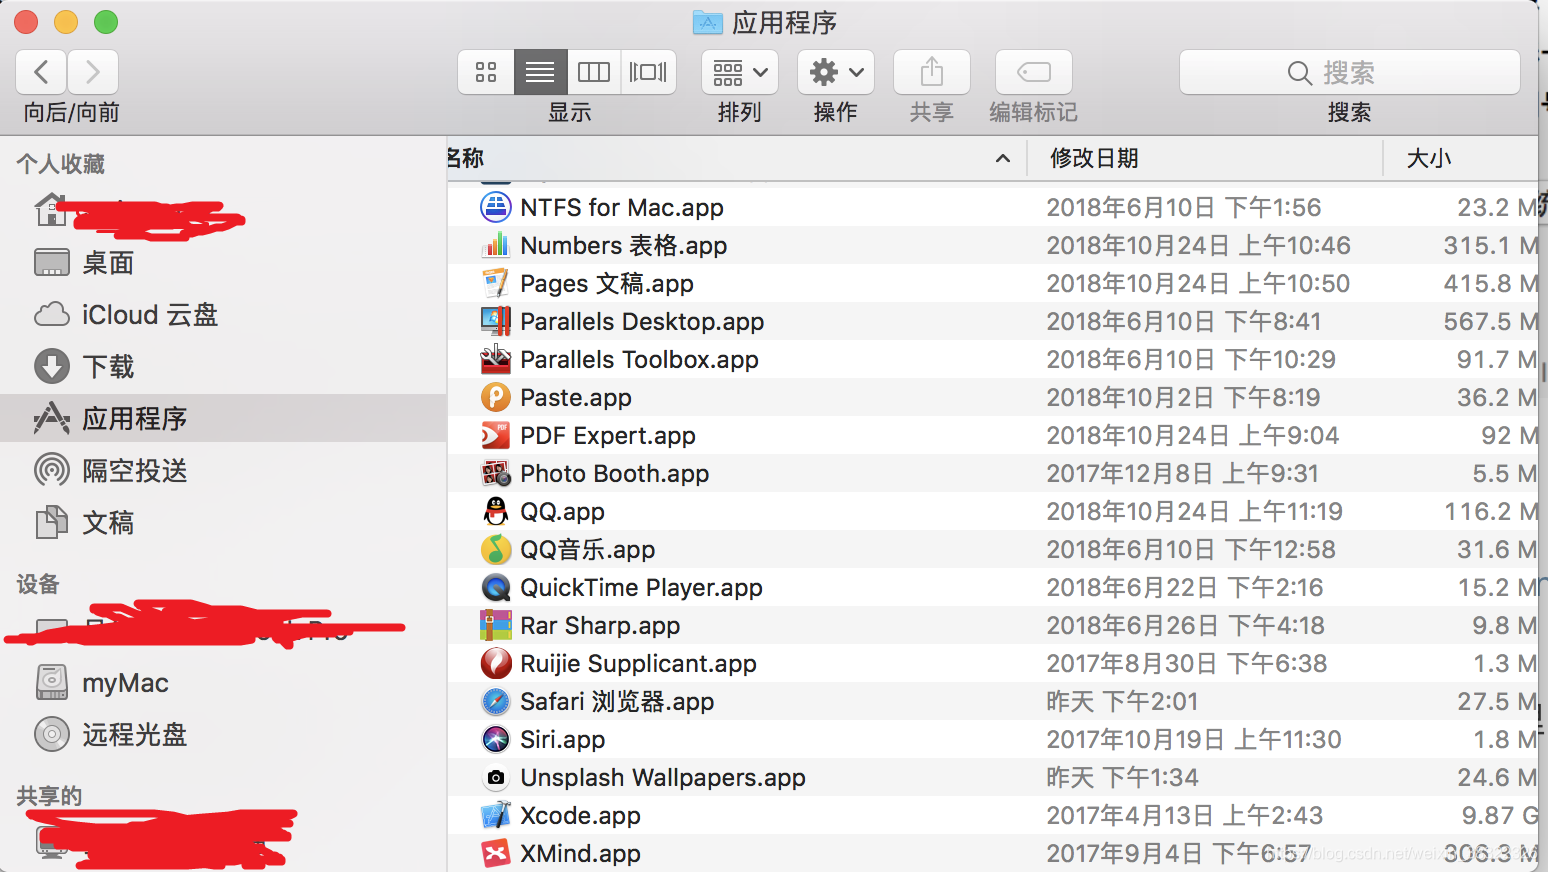The image size is (1548, 872).
Task: Click the QQ音乐 app icon
Action: click(496, 549)
